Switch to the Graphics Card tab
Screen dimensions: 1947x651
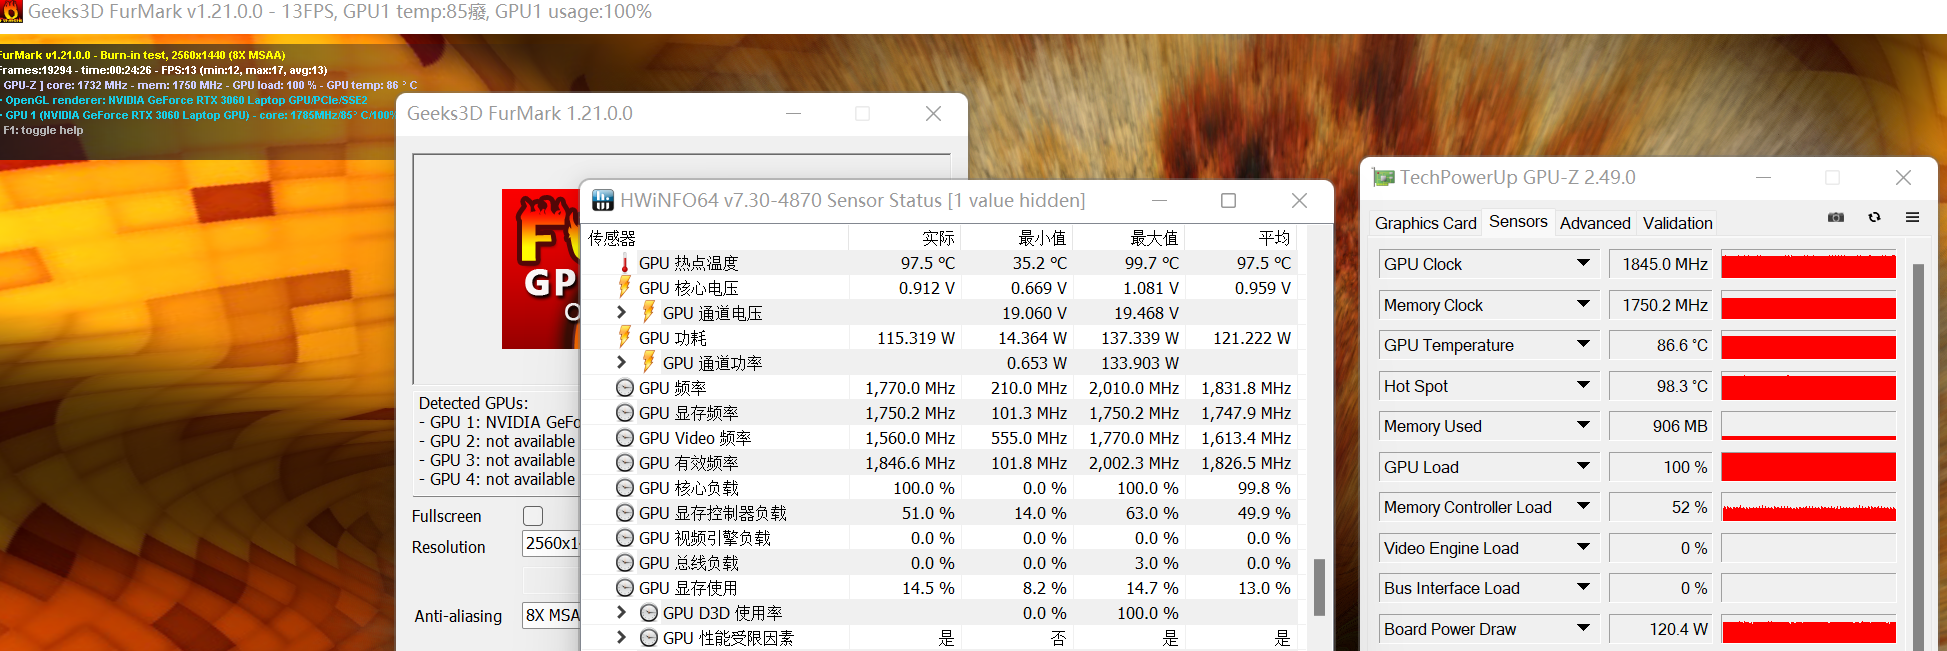[1425, 223]
